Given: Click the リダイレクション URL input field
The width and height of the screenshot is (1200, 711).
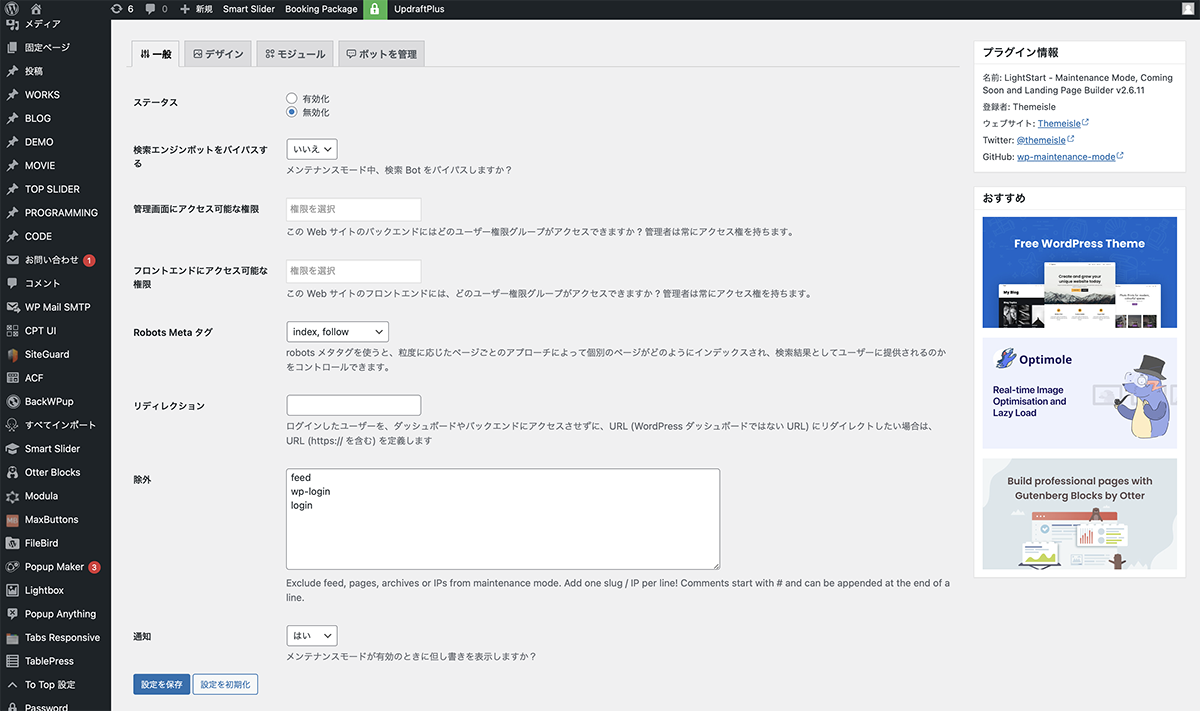Looking at the screenshot, I should coord(353,405).
